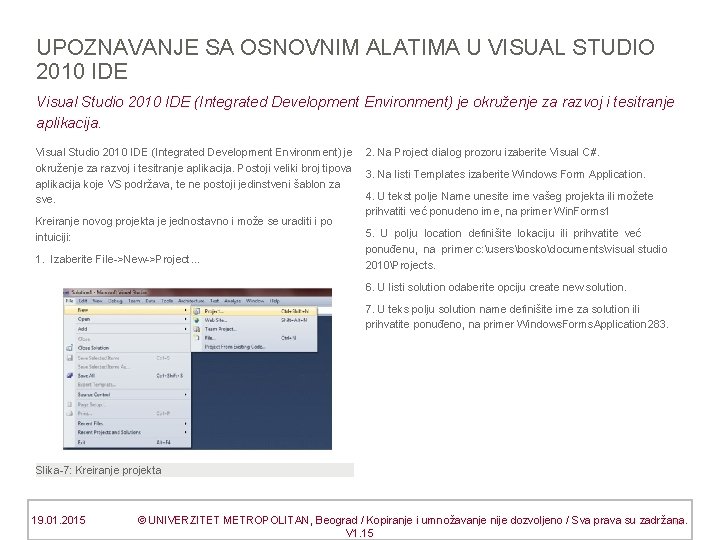This screenshot has width=720, height=540.
Task: Open the File menu in Visual Studio
Action: click(x=69, y=301)
